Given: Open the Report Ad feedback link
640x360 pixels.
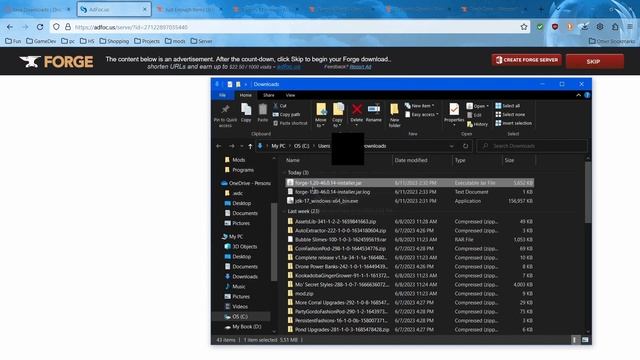Looking at the screenshot, I should tap(360, 67).
